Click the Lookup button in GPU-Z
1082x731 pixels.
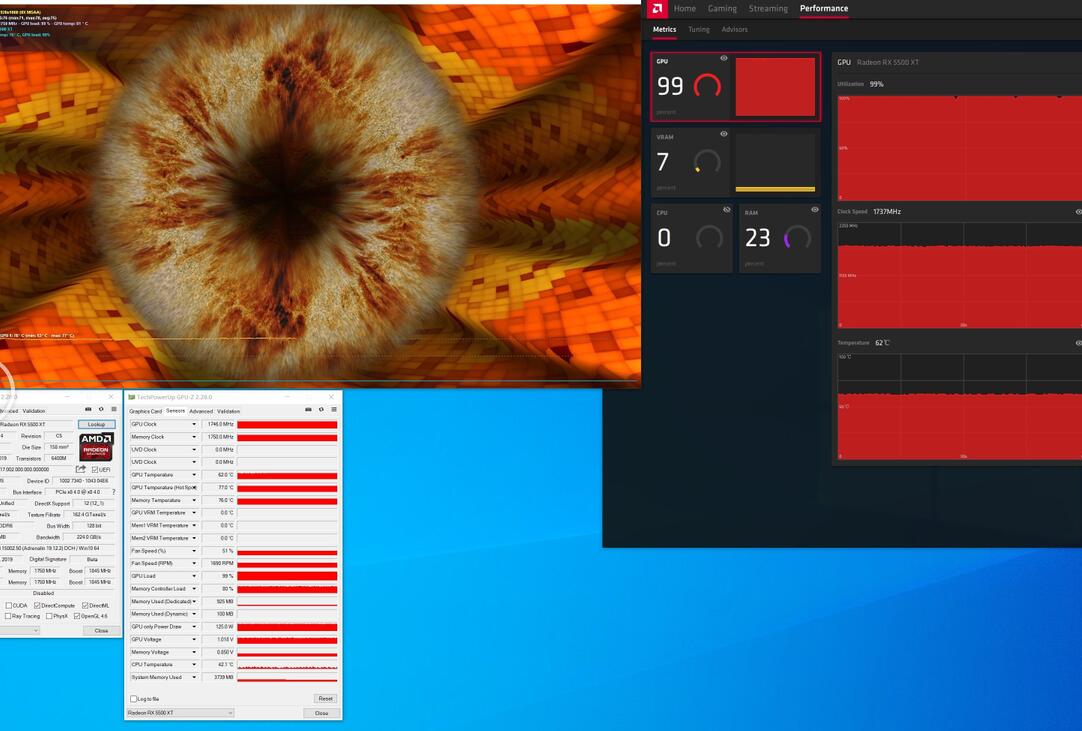[96, 424]
